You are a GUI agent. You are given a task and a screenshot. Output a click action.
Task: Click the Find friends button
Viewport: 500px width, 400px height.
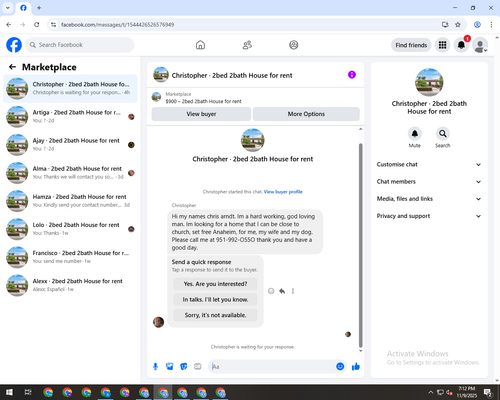click(411, 45)
